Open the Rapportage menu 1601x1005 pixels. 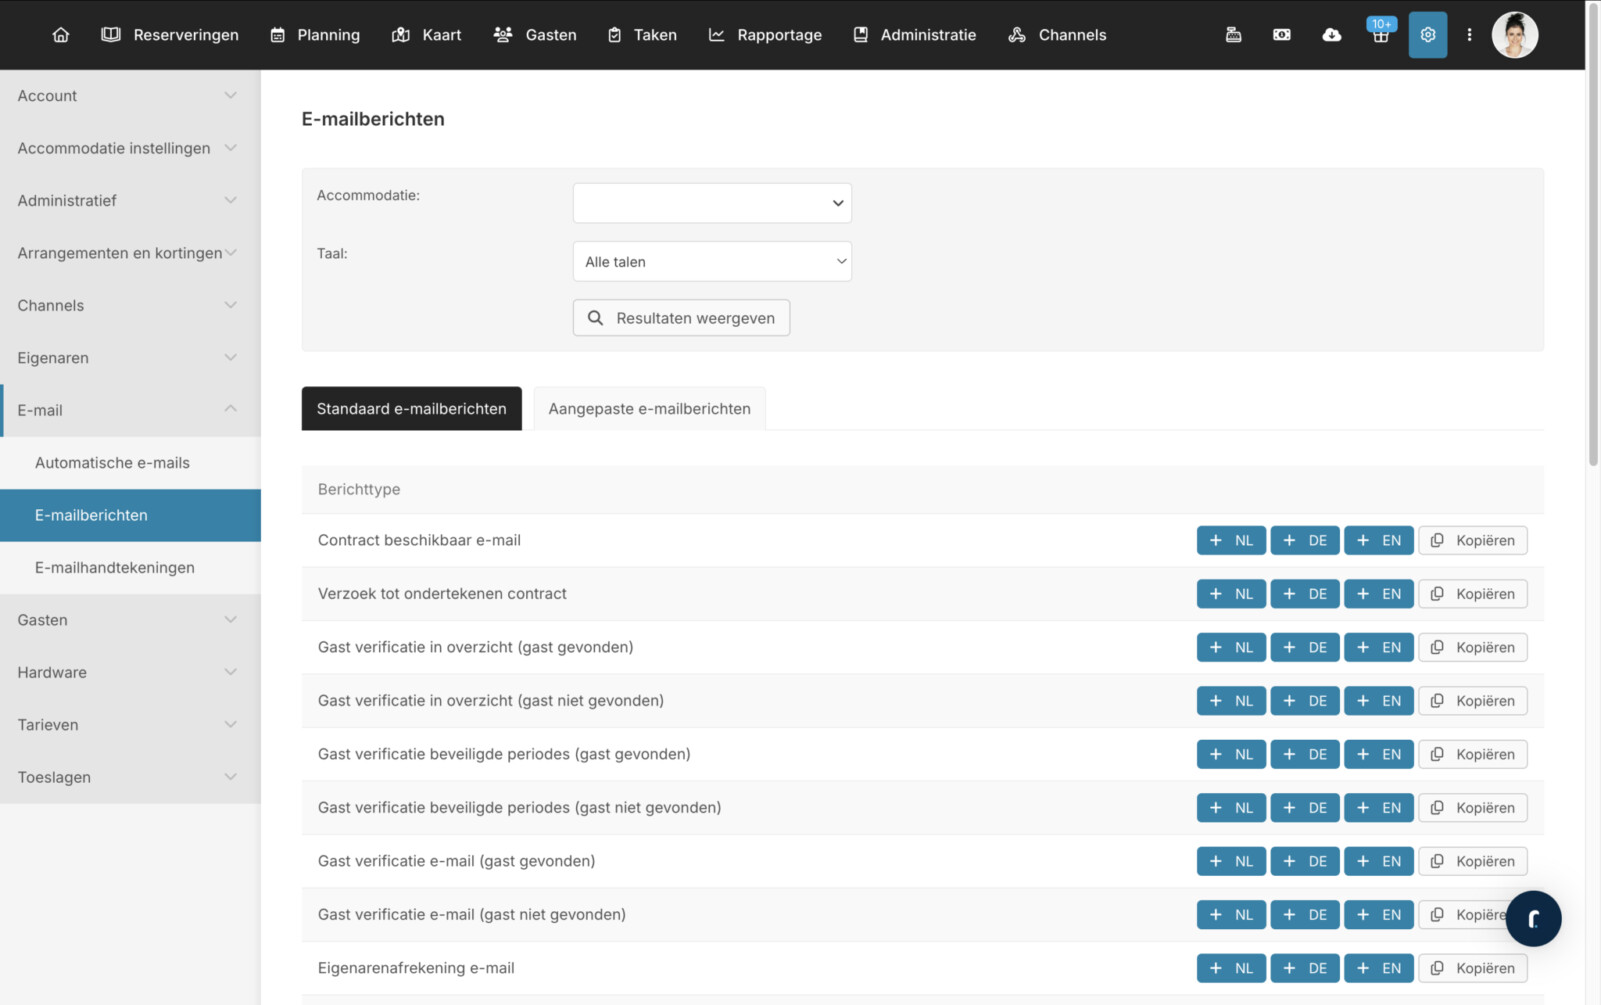pos(765,35)
